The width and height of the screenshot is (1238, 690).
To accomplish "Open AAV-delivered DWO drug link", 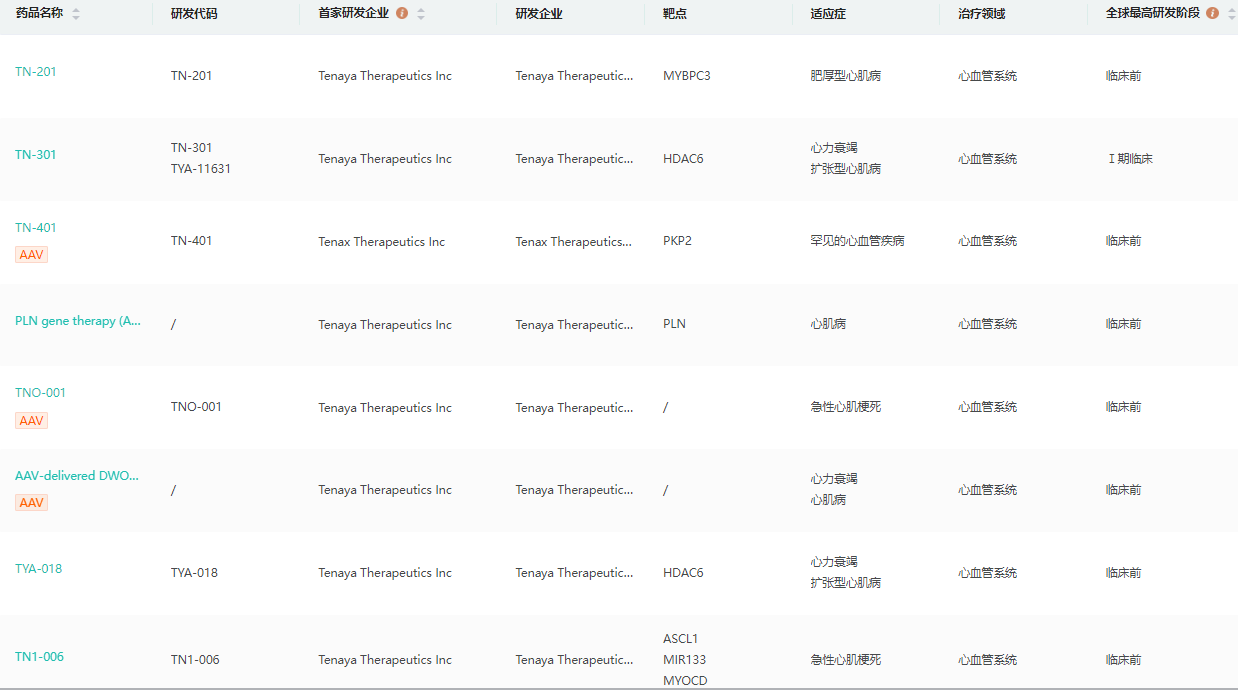I will tap(77, 476).
